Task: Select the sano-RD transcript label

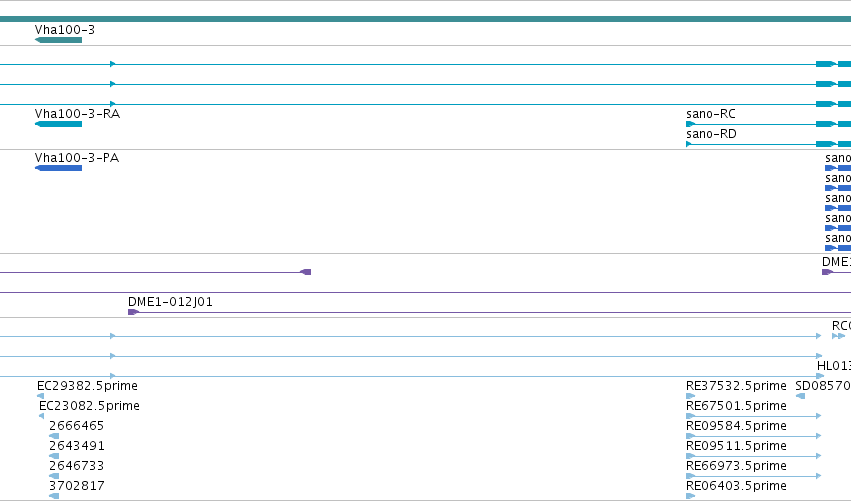Action: pos(711,134)
